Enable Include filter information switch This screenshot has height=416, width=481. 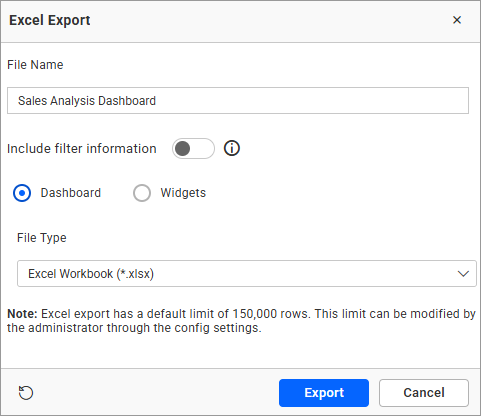tap(193, 148)
